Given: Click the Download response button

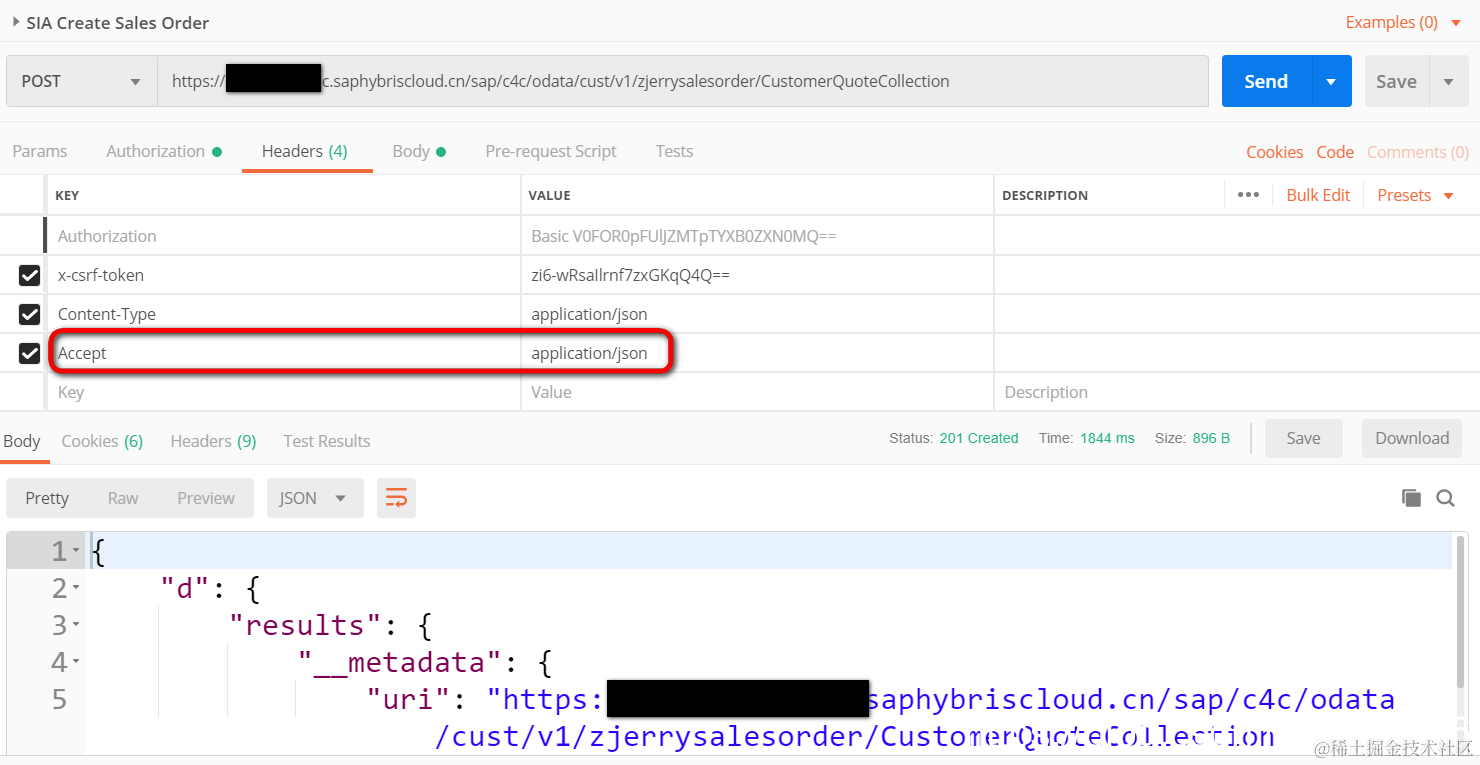Looking at the screenshot, I should coord(1412,438).
